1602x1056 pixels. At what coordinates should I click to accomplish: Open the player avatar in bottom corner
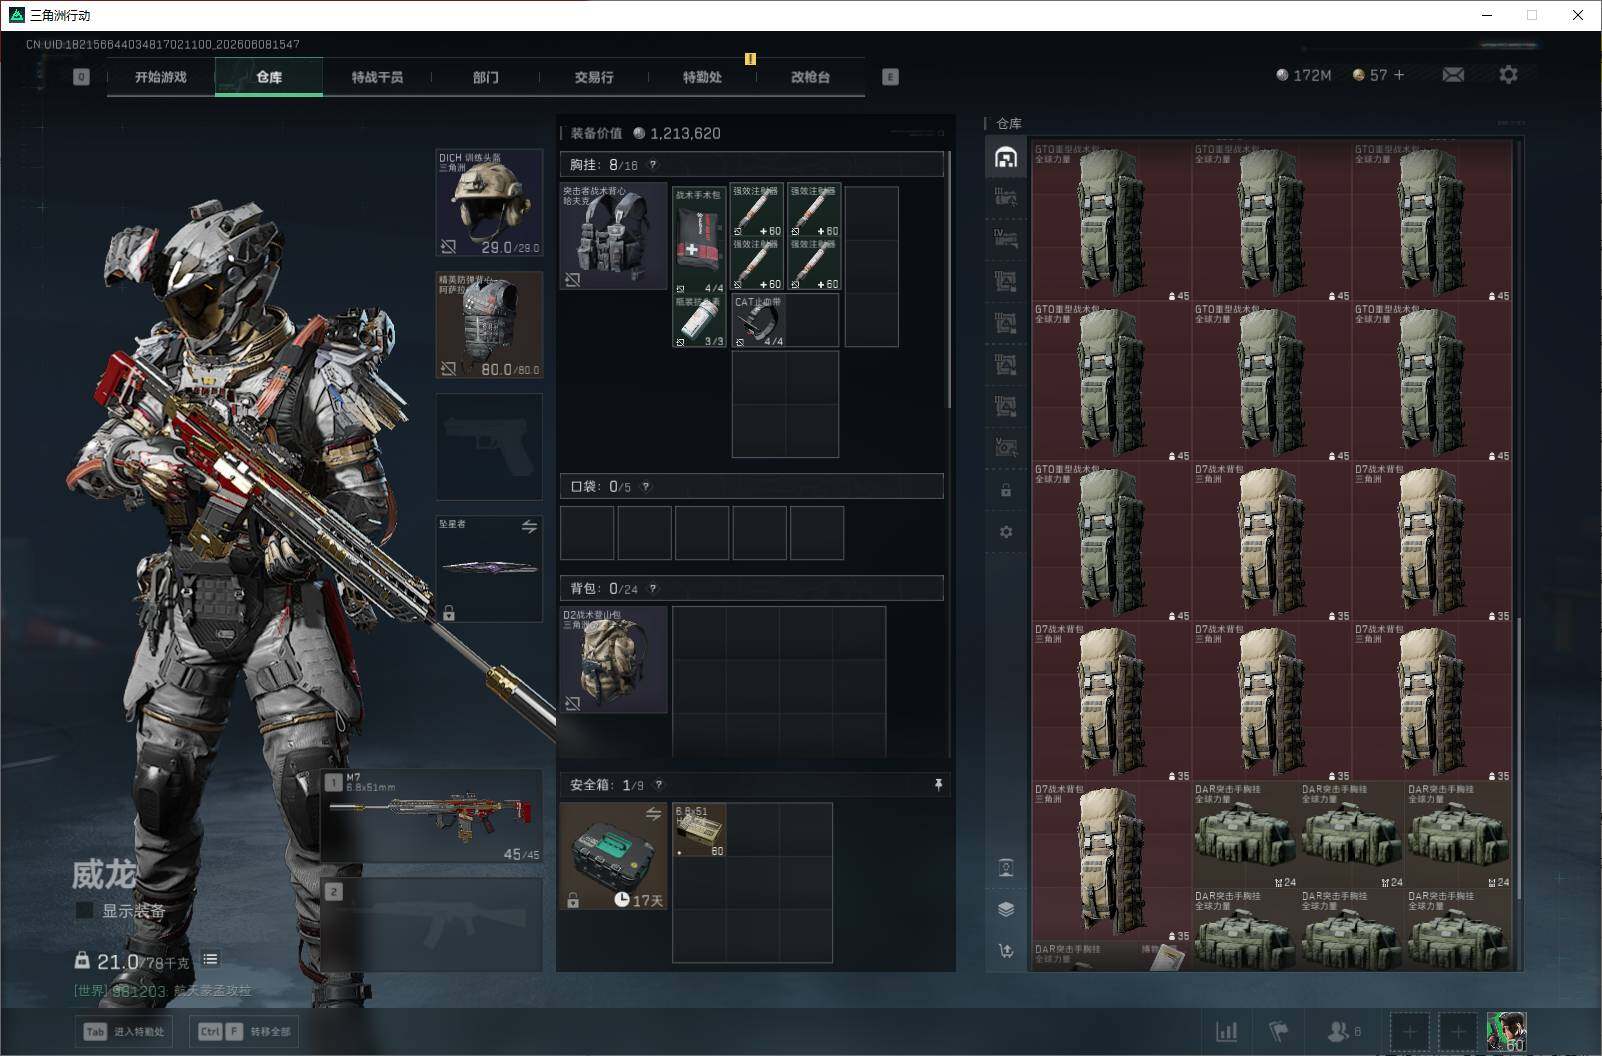[x=1506, y=1031]
